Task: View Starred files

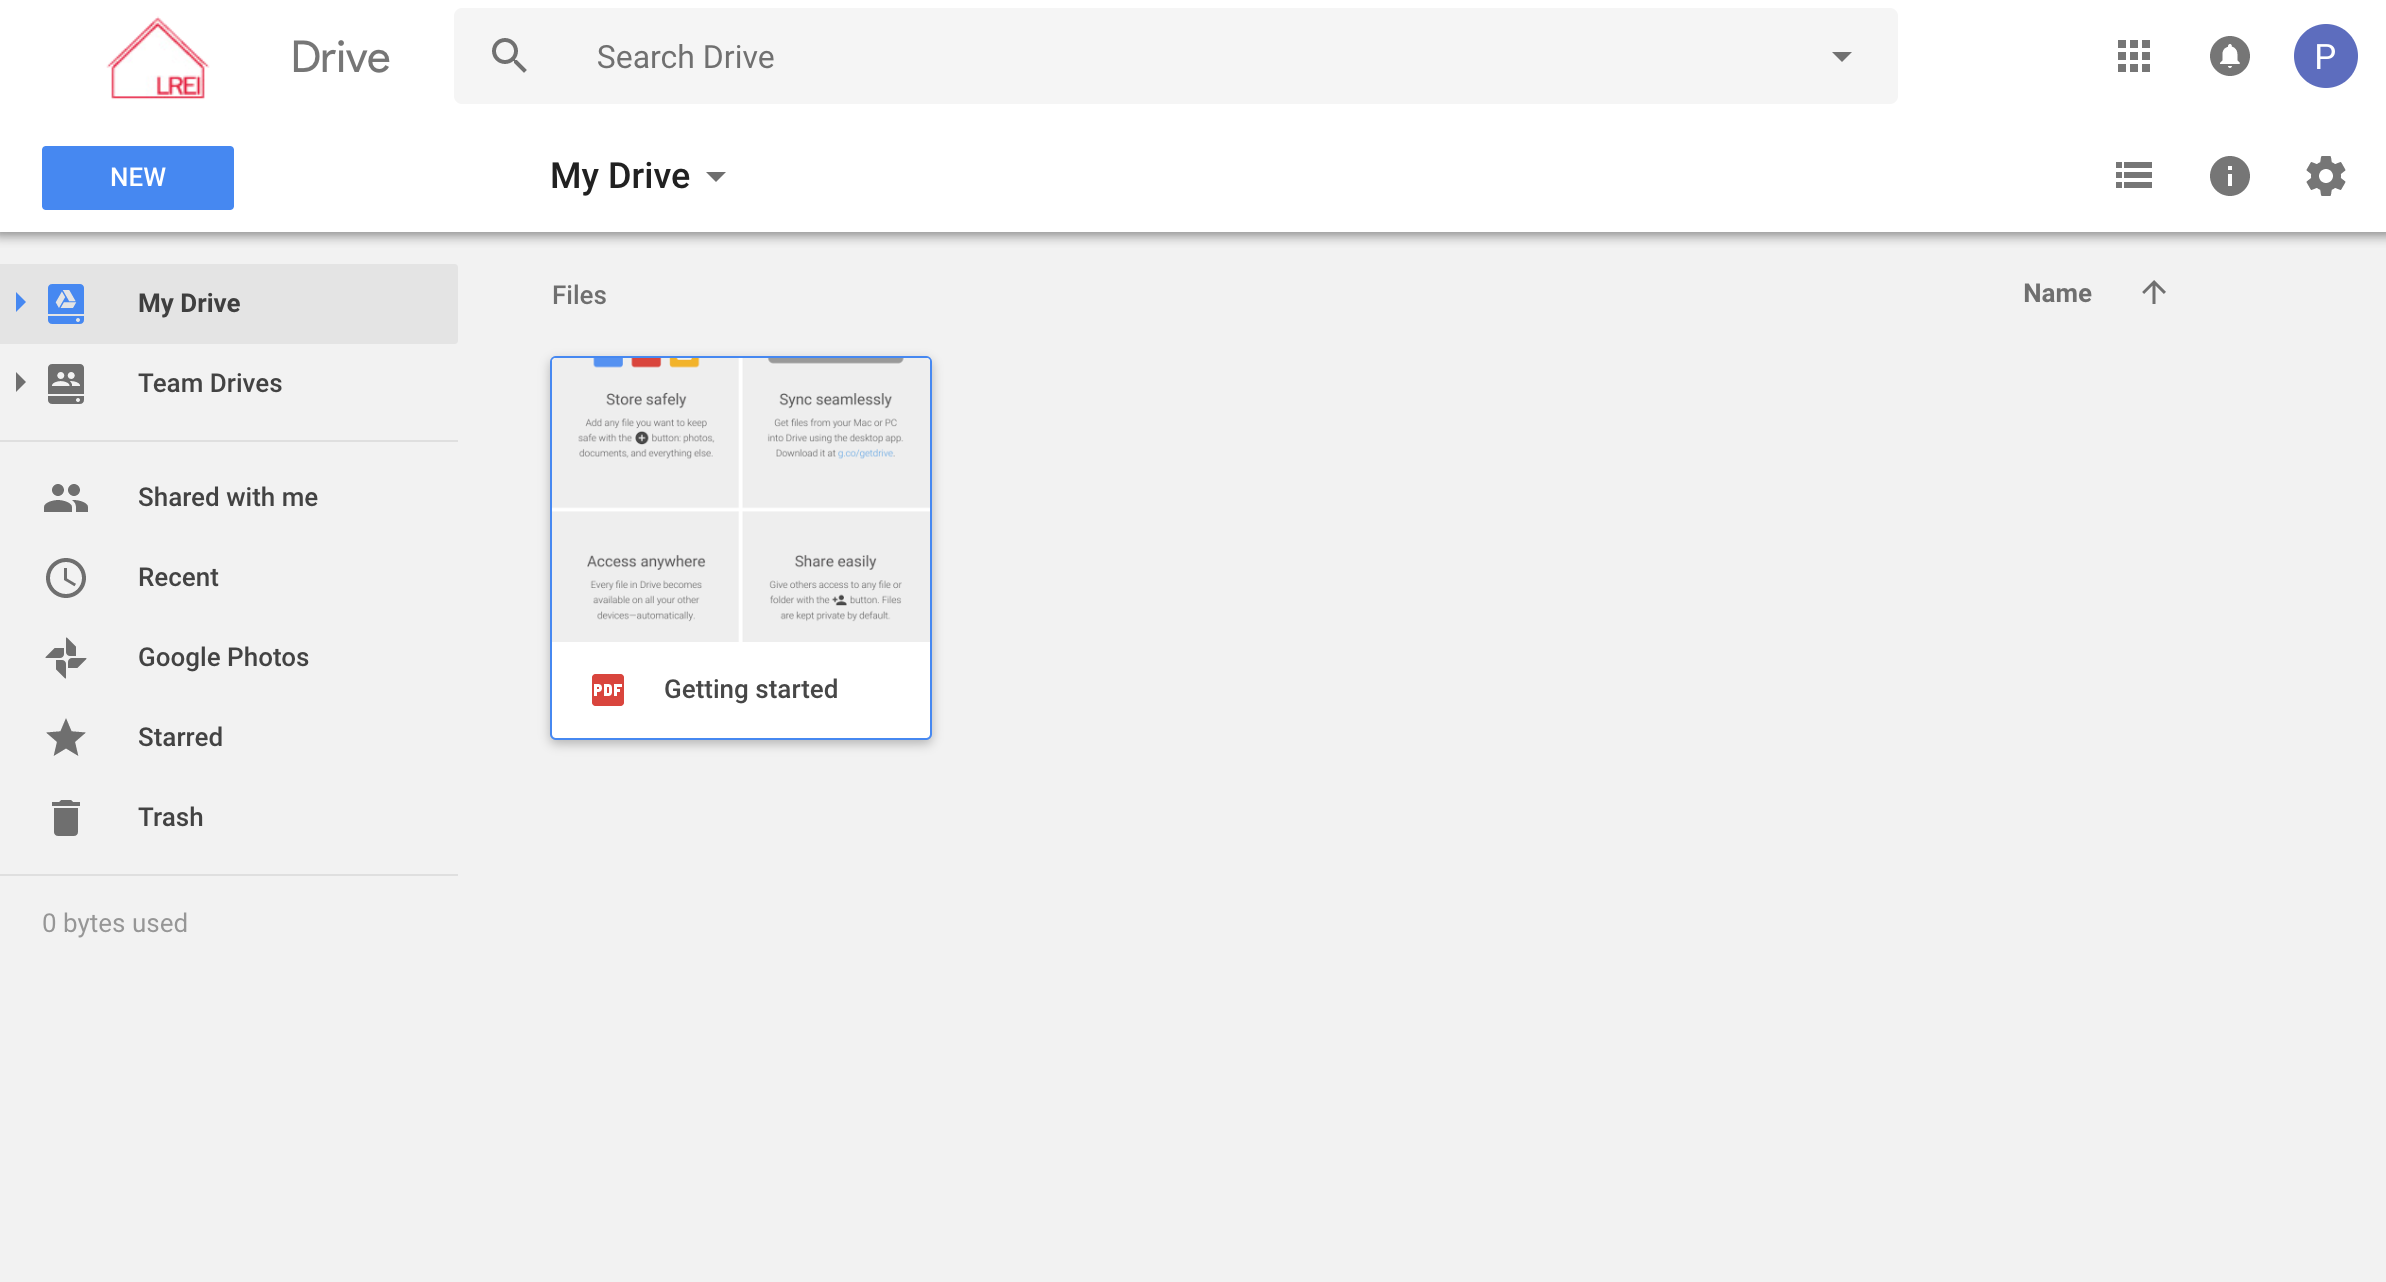Action: [x=180, y=737]
